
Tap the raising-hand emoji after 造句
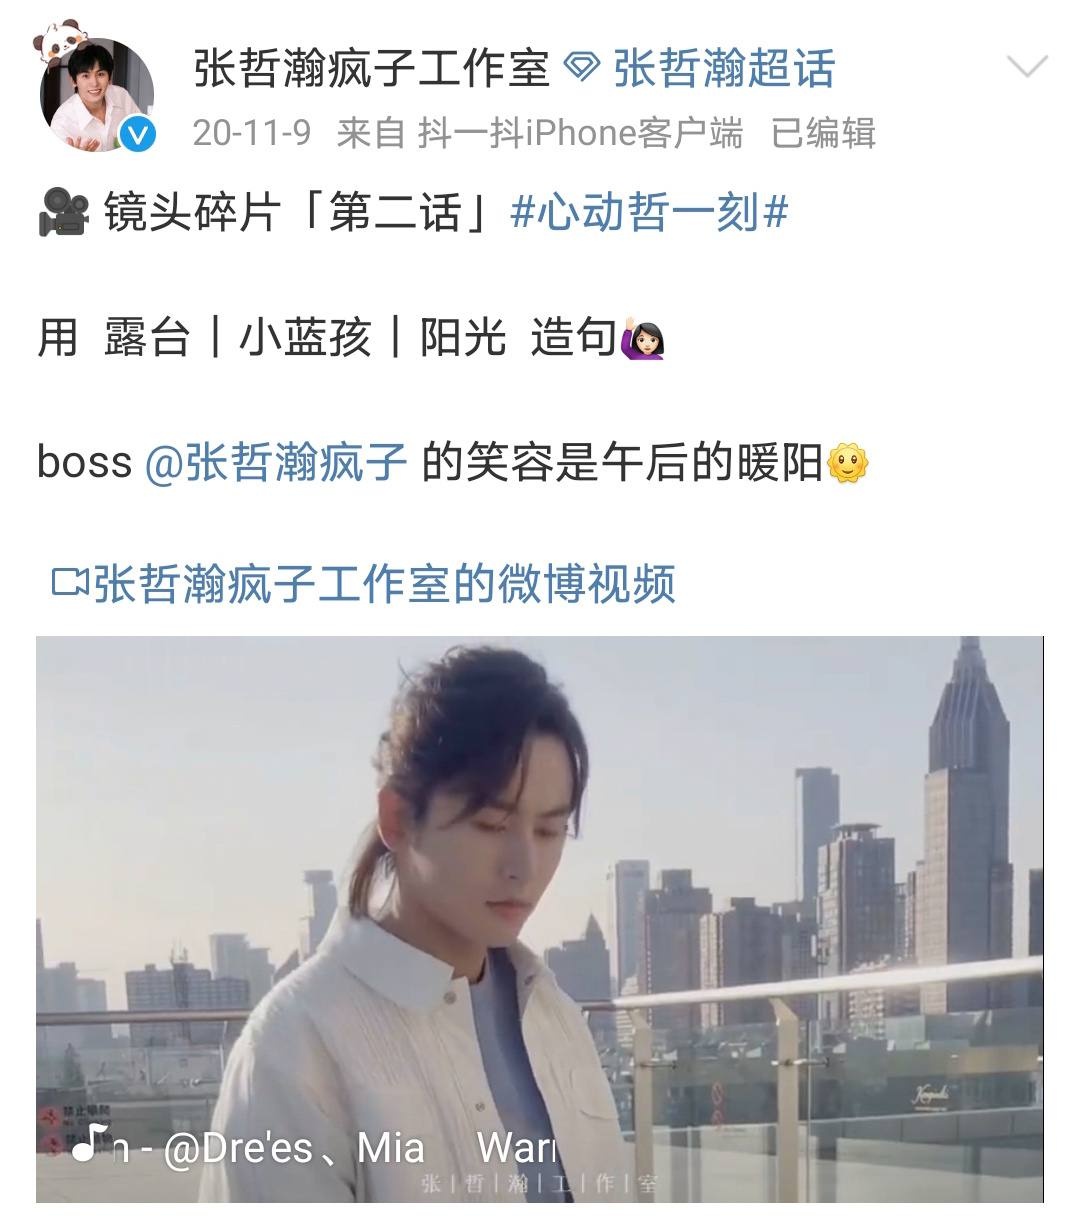tap(644, 339)
